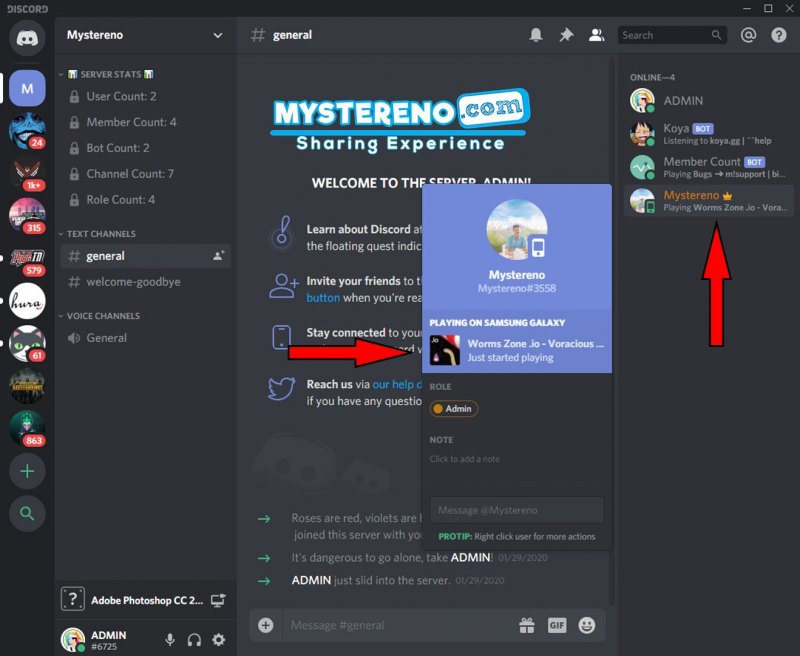Click the attach file plus button
800x656 pixels.
pyautogui.click(x=265, y=625)
